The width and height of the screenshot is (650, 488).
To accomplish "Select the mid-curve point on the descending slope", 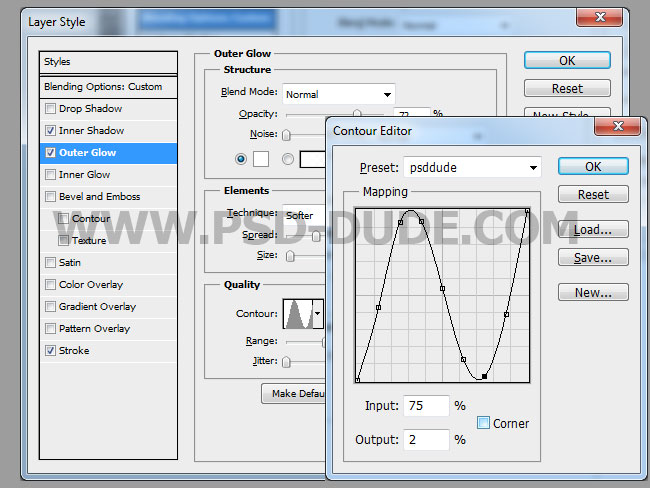I will [x=442, y=289].
